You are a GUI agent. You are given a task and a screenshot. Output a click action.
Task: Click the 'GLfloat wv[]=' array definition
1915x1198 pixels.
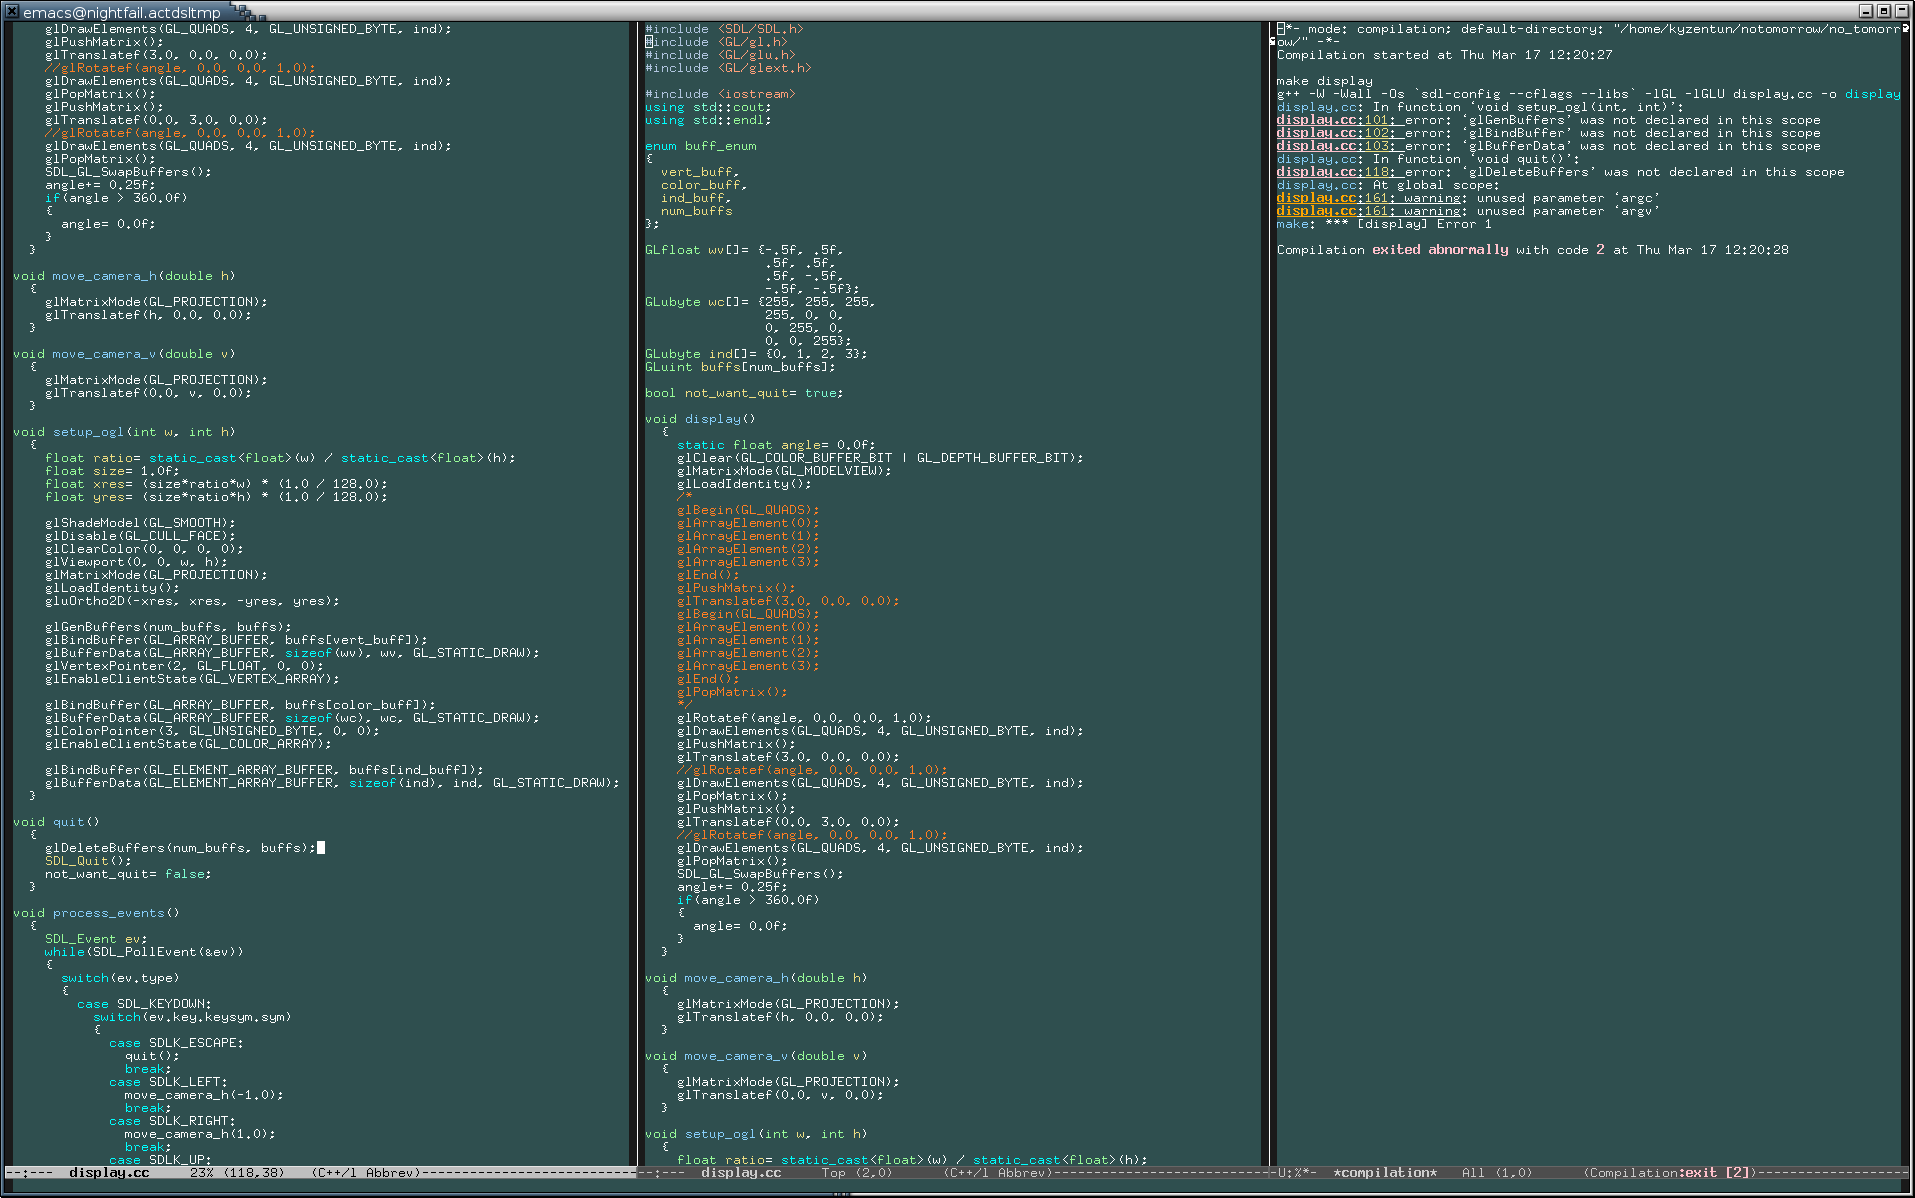click(x=744, y=250)
